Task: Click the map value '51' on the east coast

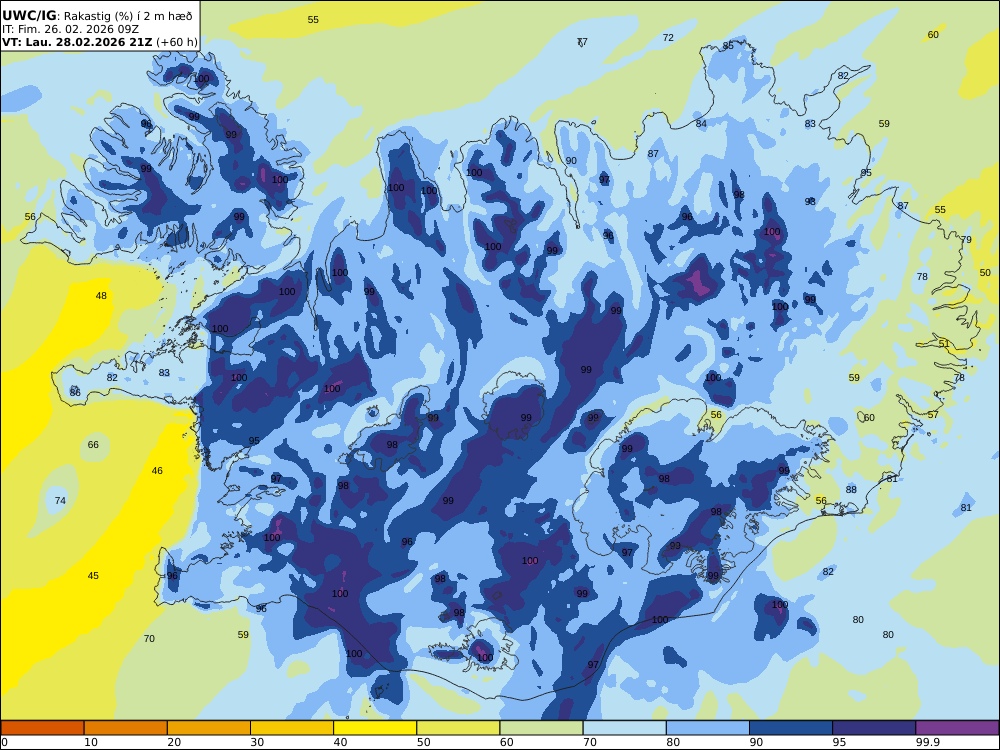Action: click(944, 344)
